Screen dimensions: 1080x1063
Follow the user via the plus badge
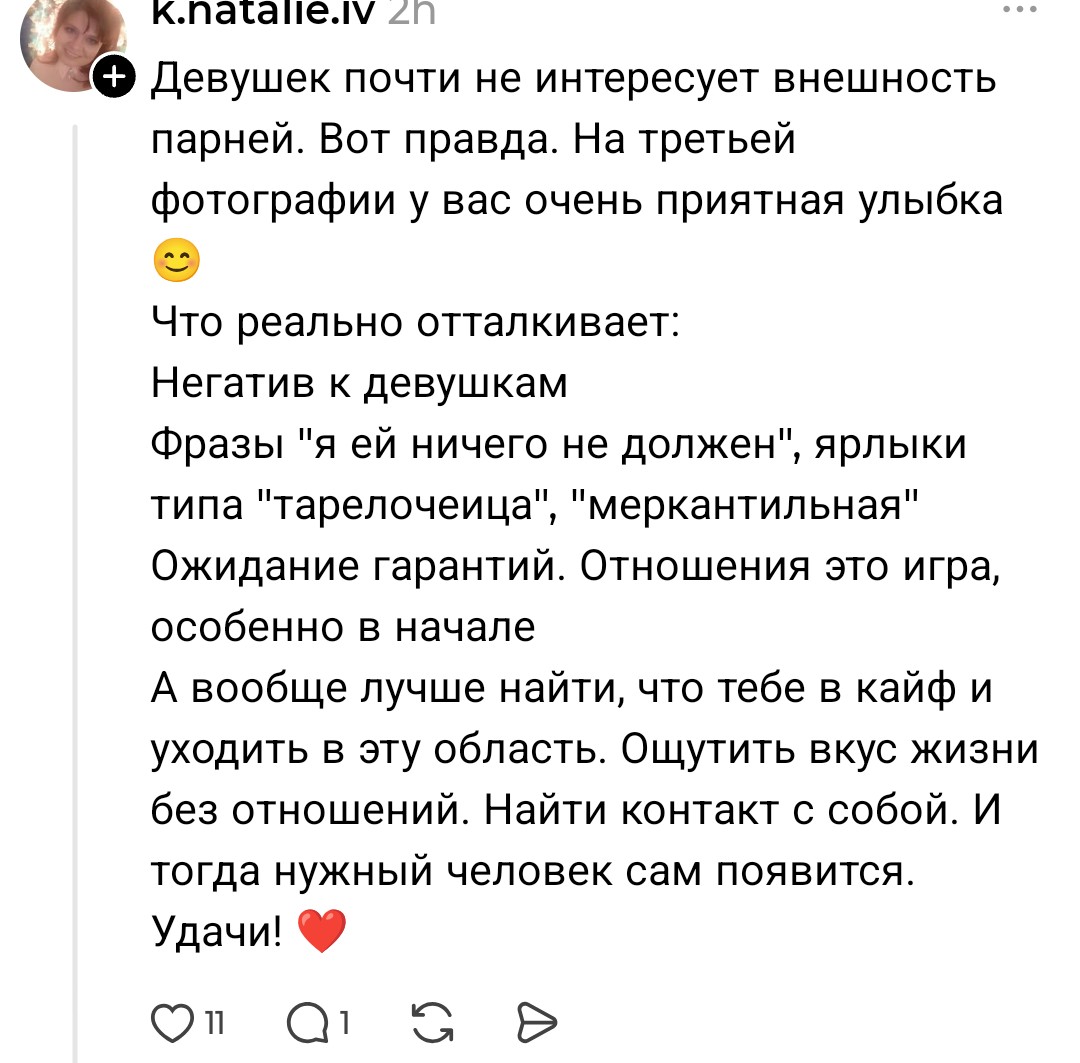click(112, 76)
